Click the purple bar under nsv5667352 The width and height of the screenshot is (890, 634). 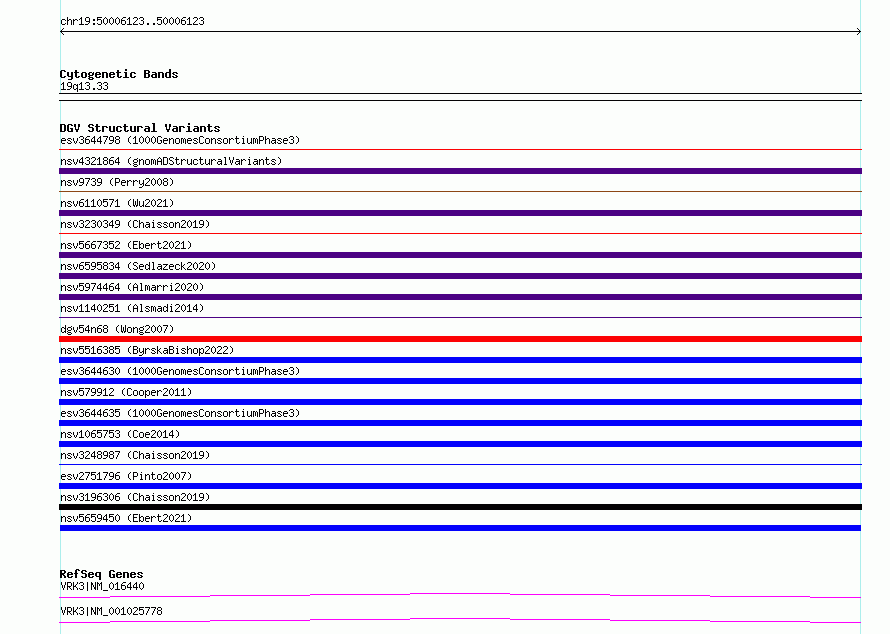click(460, 255)
